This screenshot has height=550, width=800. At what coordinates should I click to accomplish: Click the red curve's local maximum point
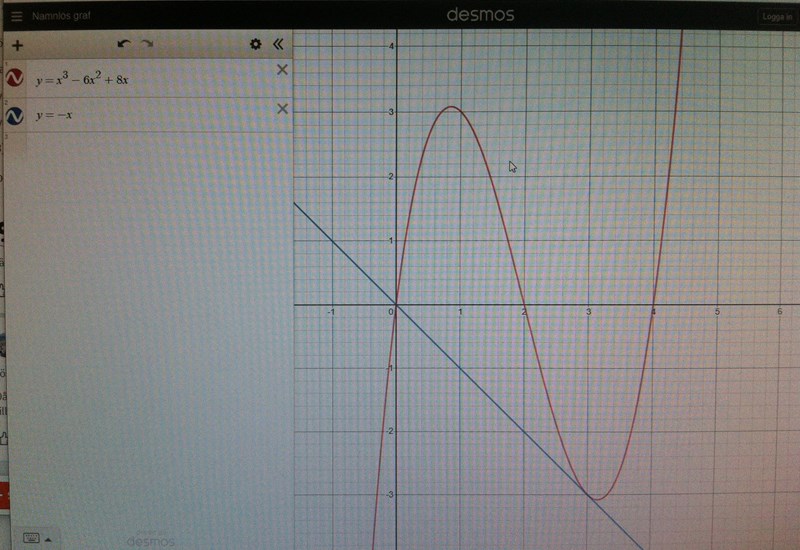(x=452, y=107)
